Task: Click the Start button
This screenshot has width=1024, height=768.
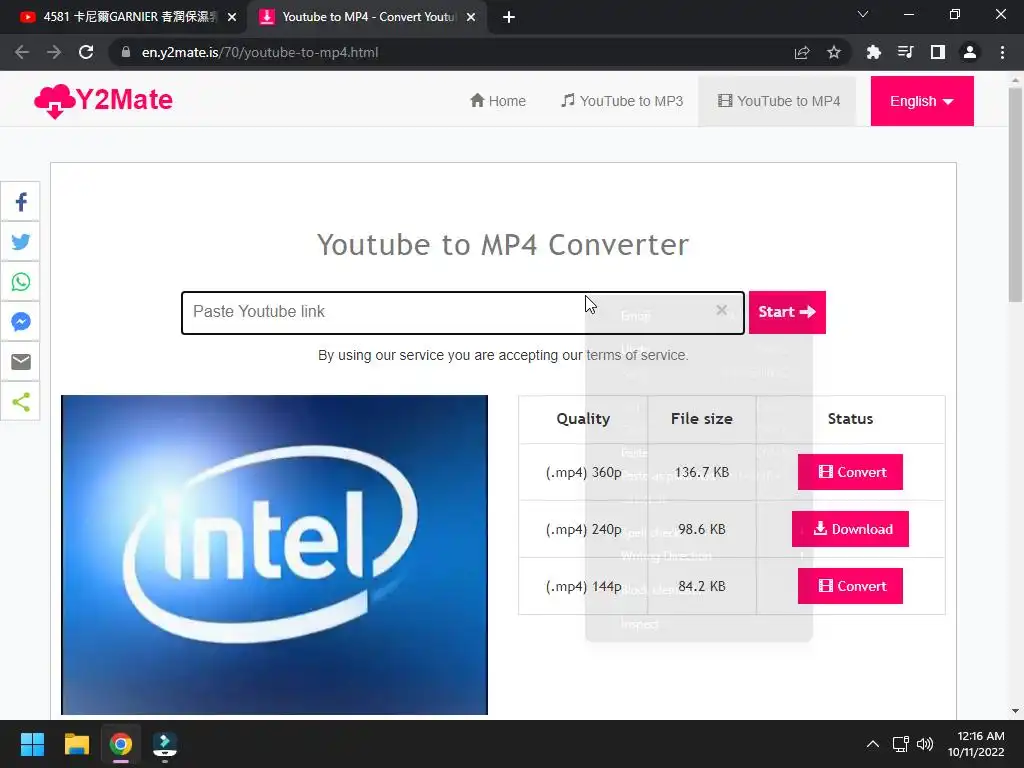Action: coord(787,312)
